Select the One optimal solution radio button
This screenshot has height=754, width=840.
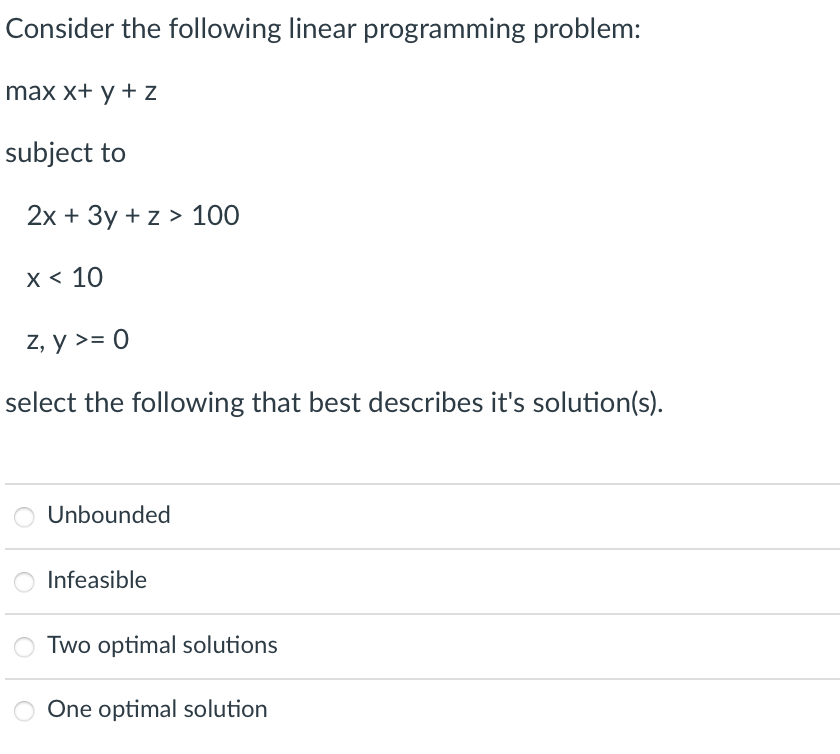[24, 710]
